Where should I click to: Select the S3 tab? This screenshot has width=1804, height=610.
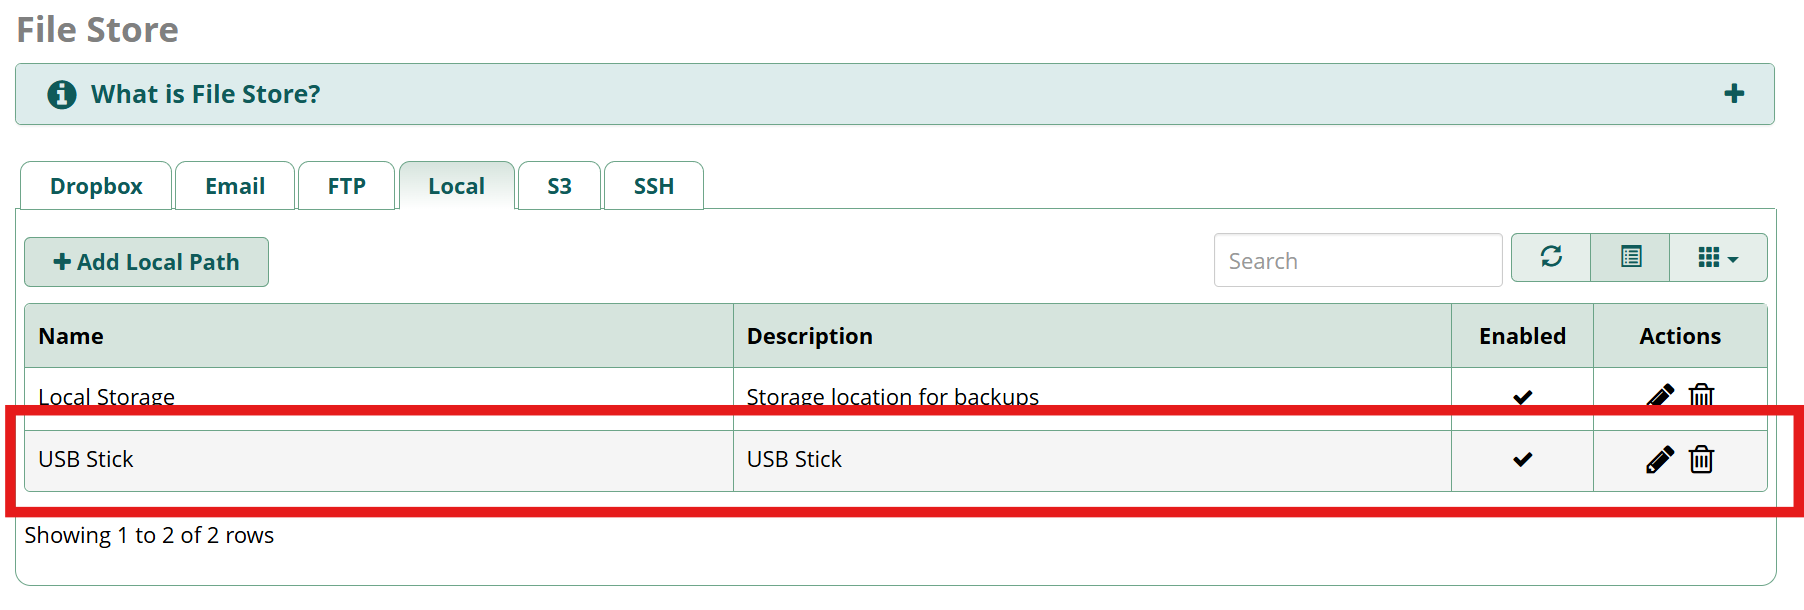[559, 187]
